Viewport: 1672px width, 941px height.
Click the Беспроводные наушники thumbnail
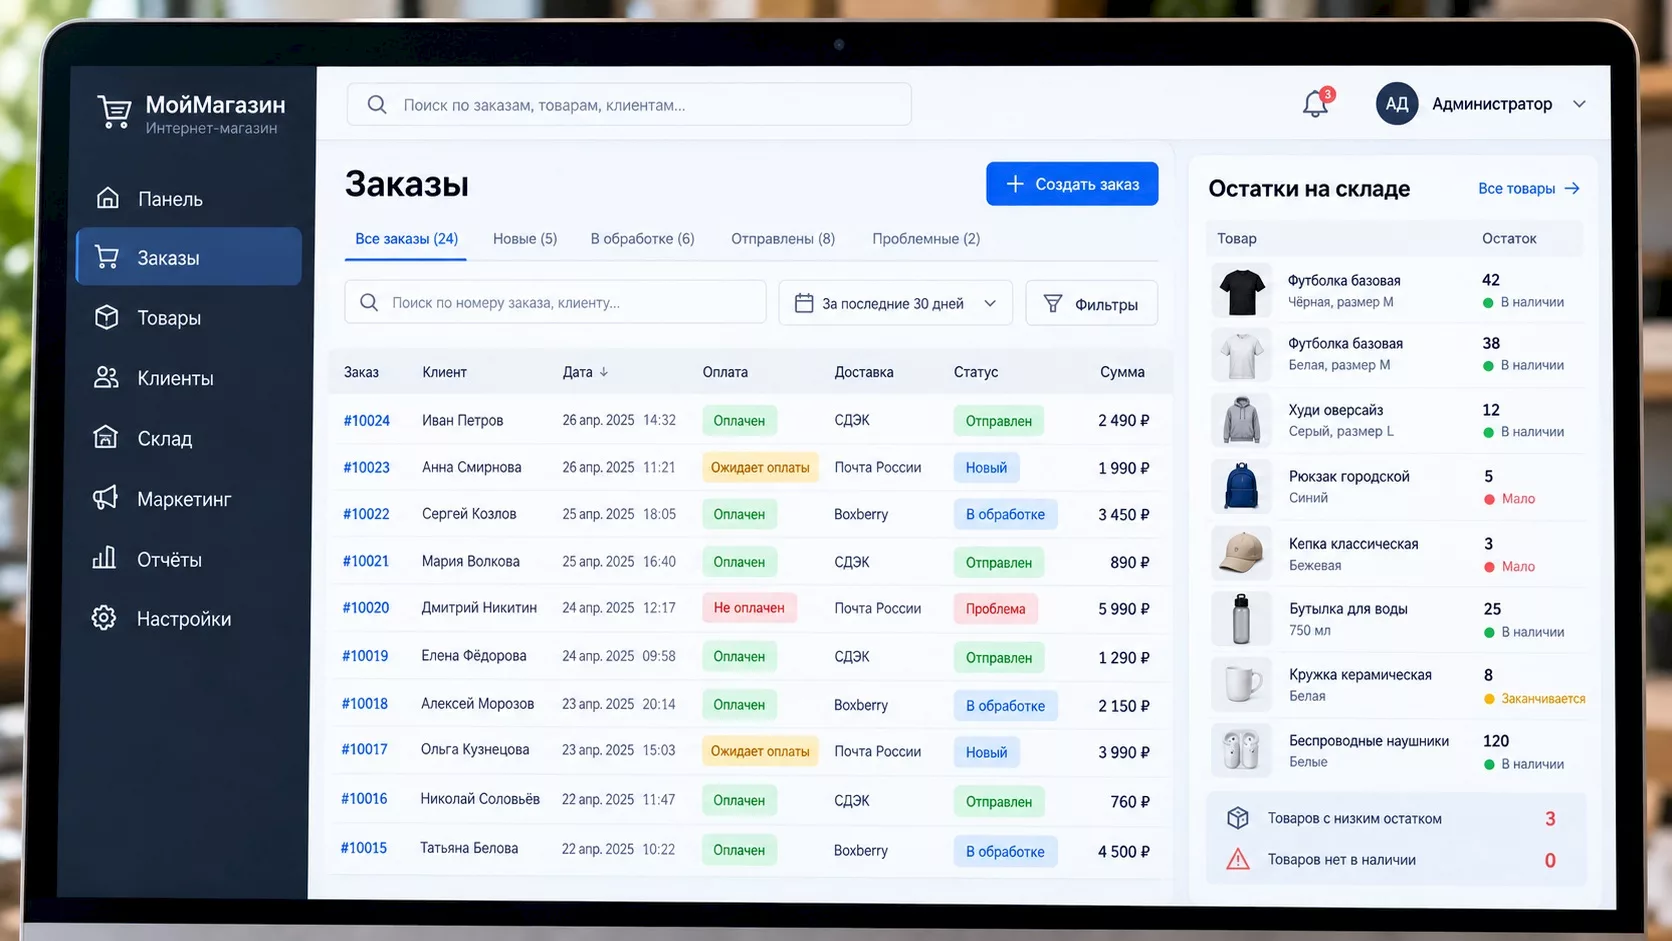pos(1242,750)
